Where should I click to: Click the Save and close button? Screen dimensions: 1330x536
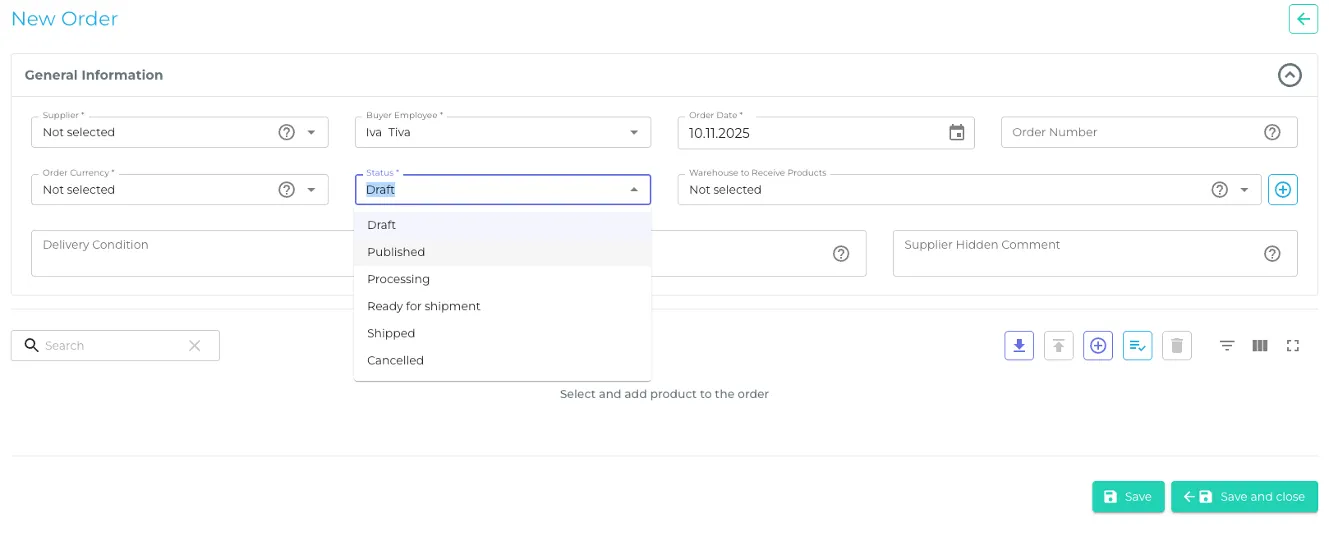(1244, 497)
